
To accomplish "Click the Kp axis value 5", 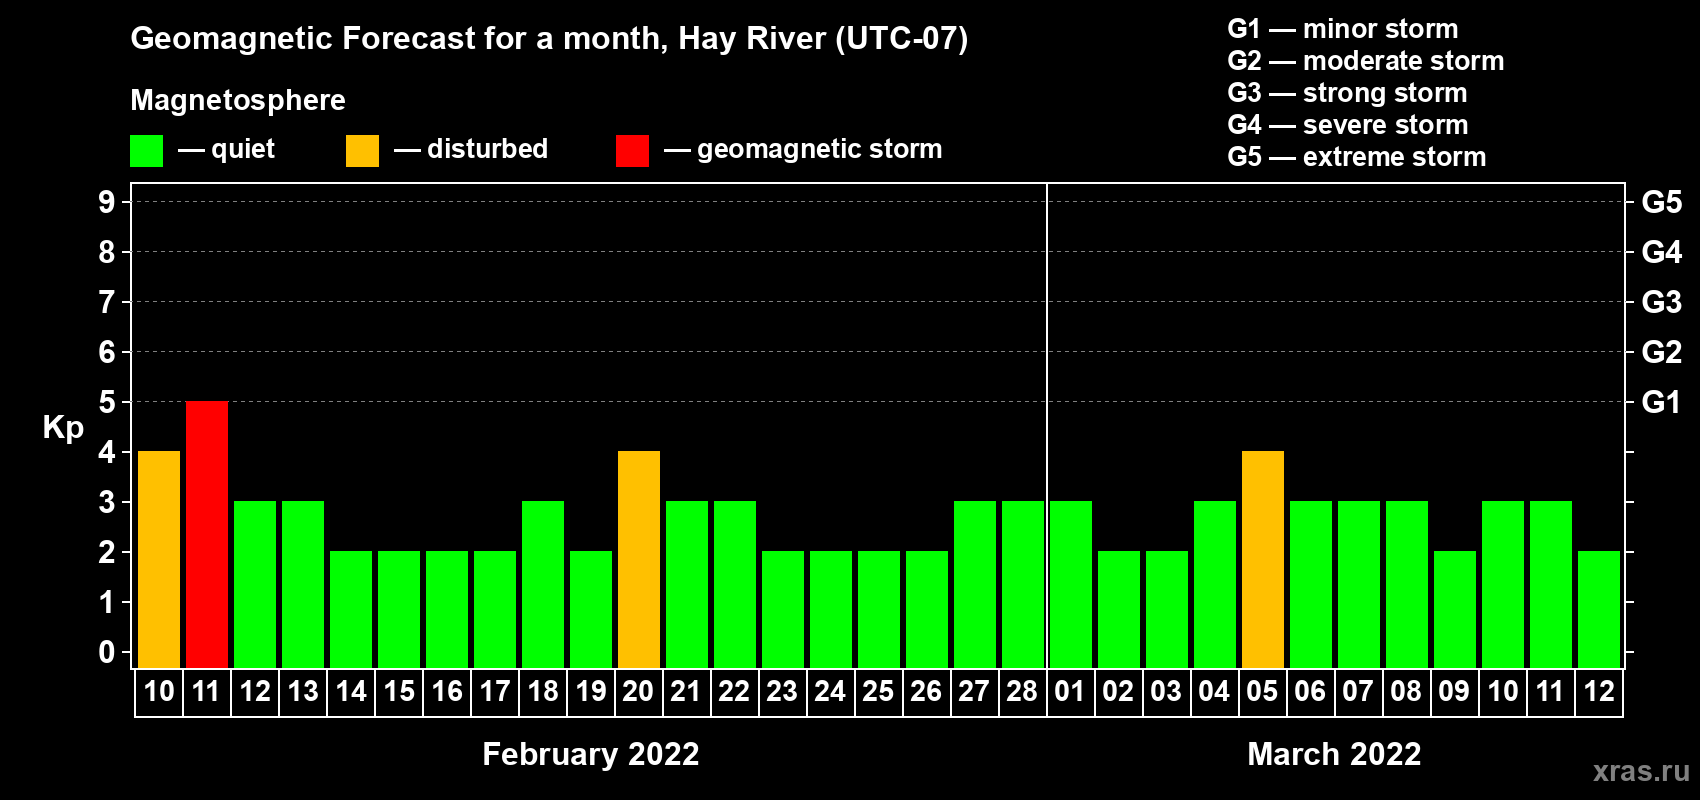I will (106, 402).
